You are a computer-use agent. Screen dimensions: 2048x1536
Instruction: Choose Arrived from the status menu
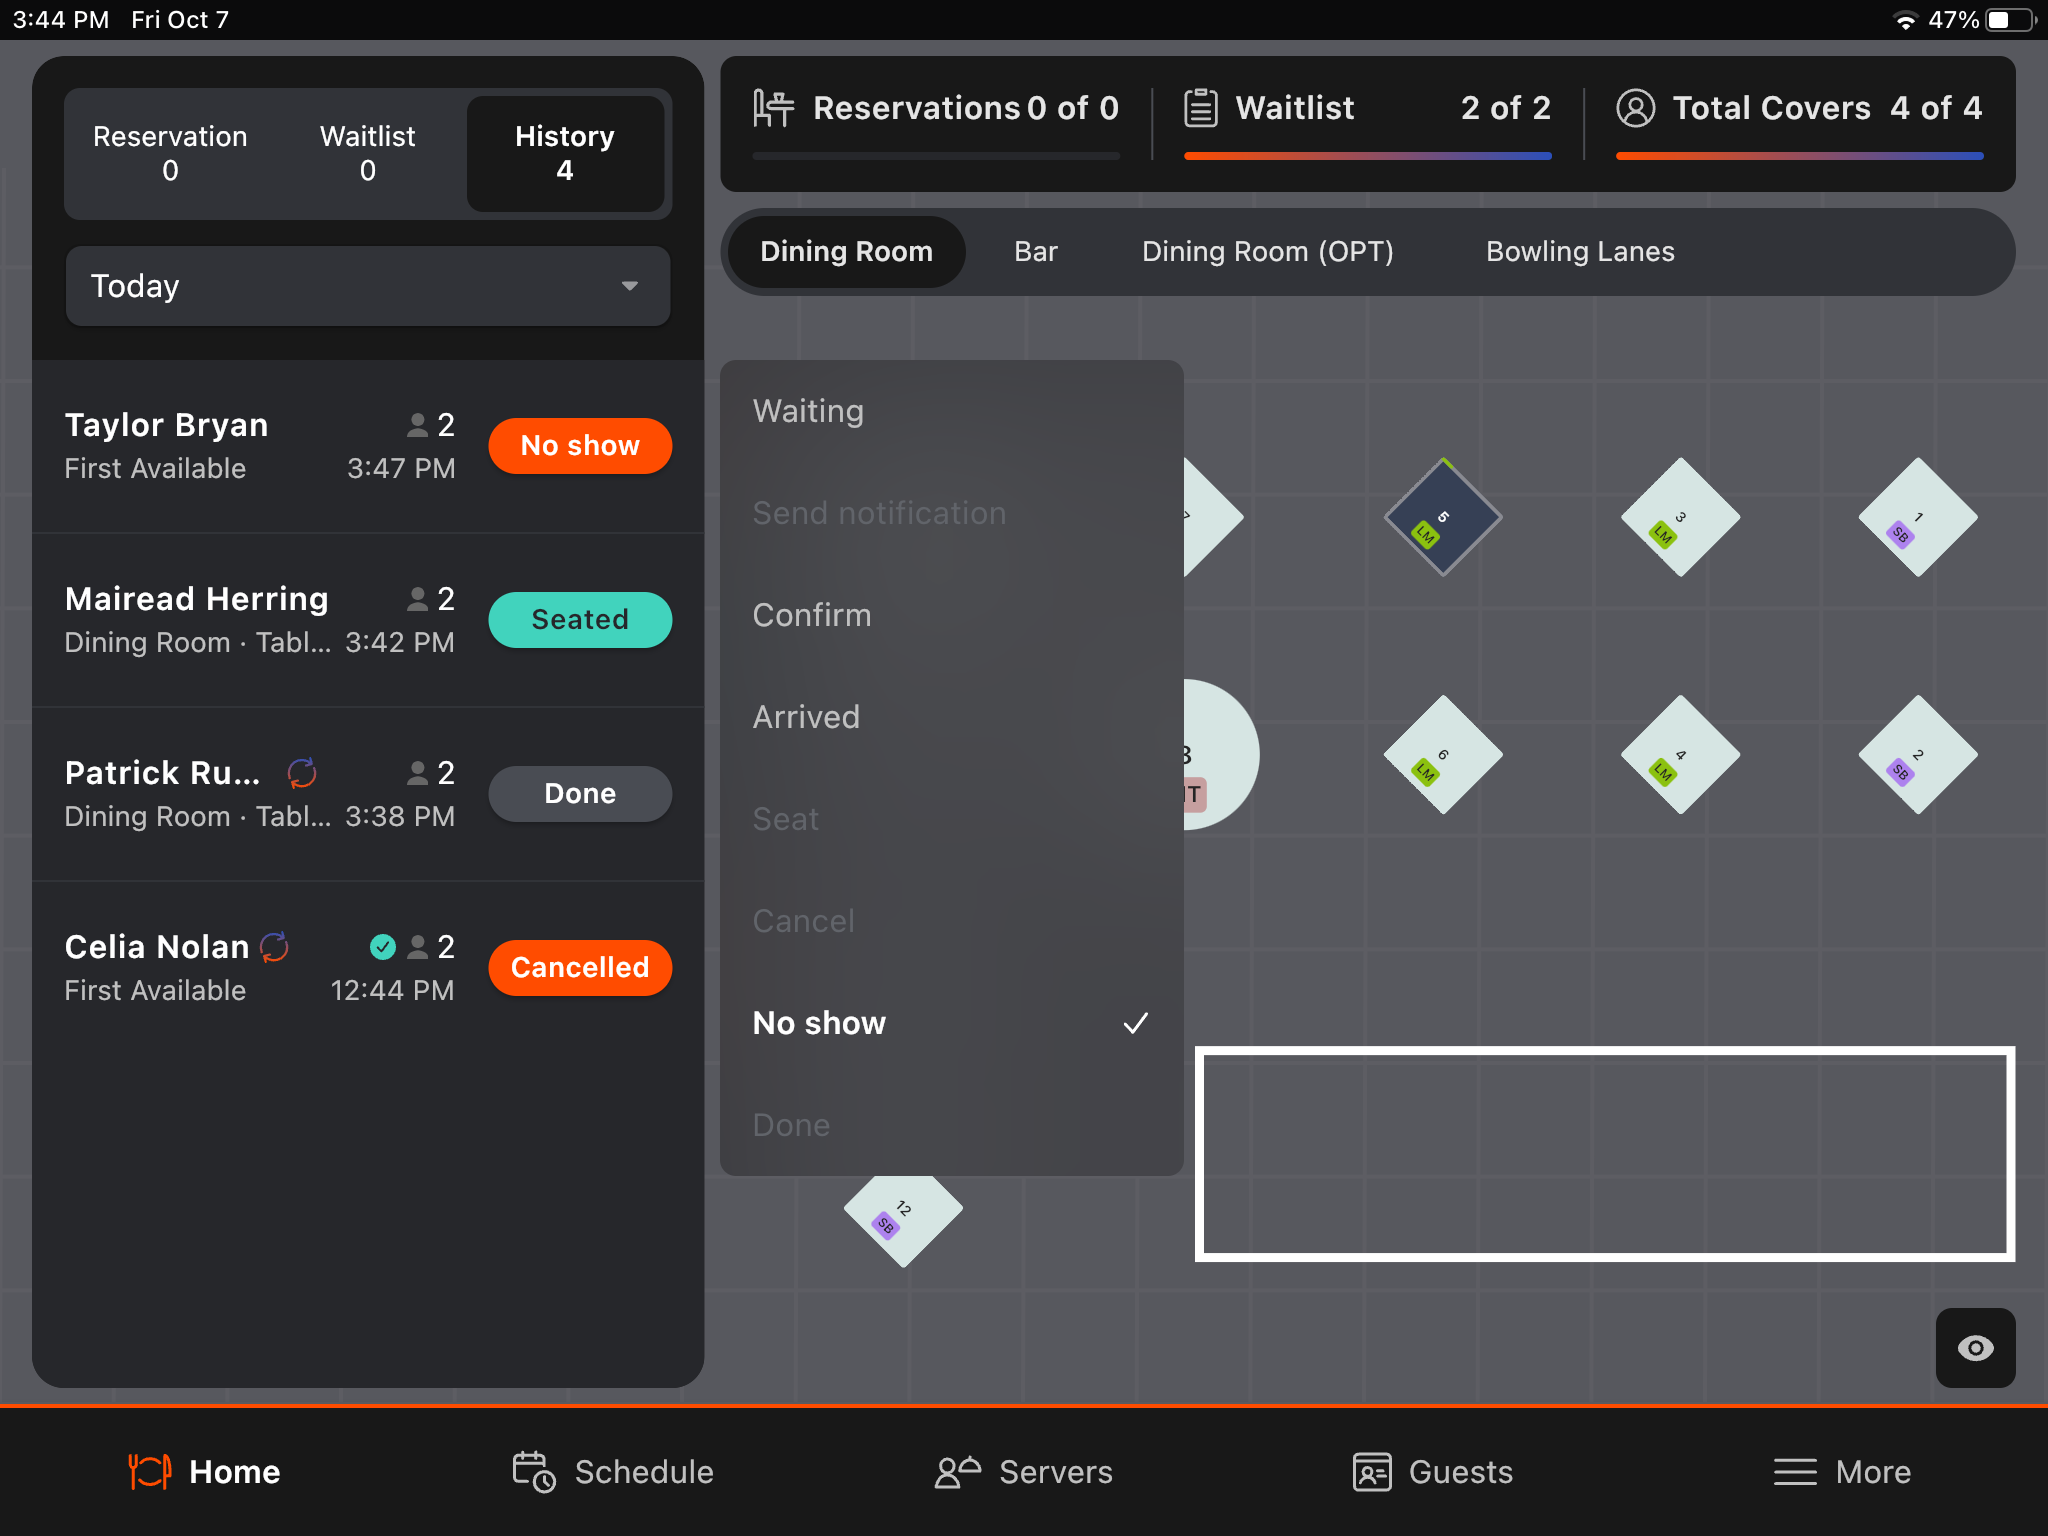806,717
